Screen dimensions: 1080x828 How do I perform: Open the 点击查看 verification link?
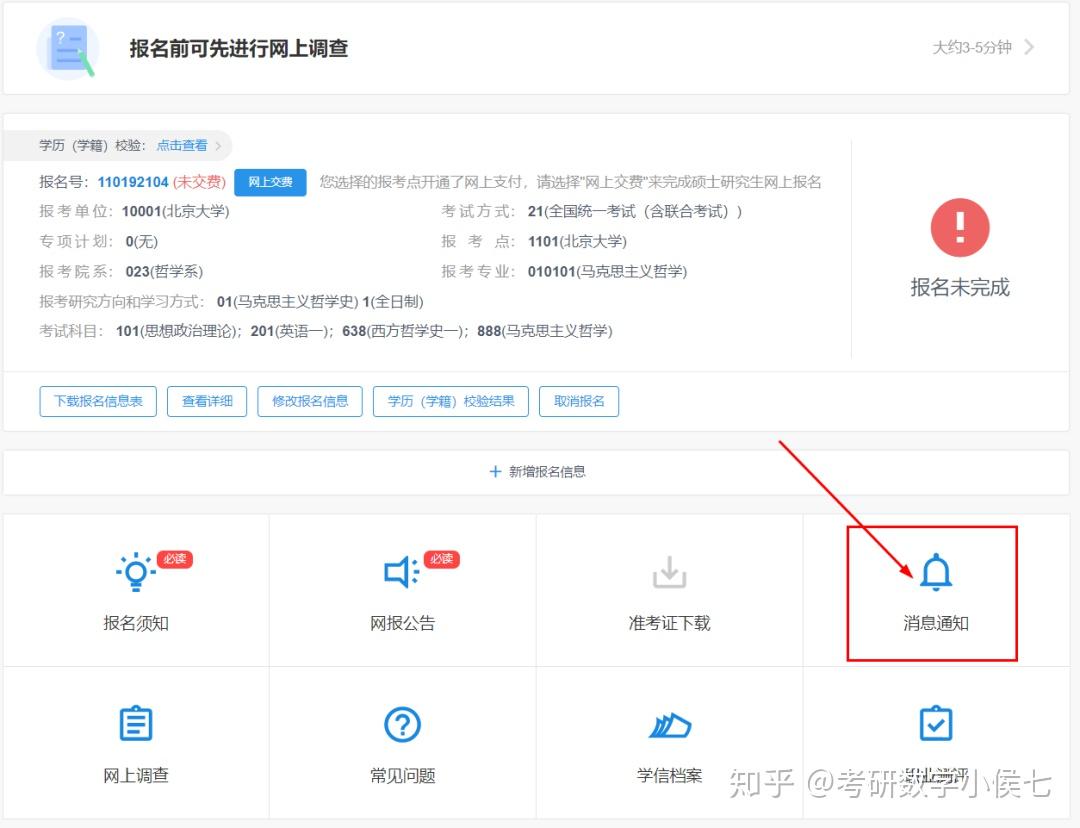pos(181,144)
